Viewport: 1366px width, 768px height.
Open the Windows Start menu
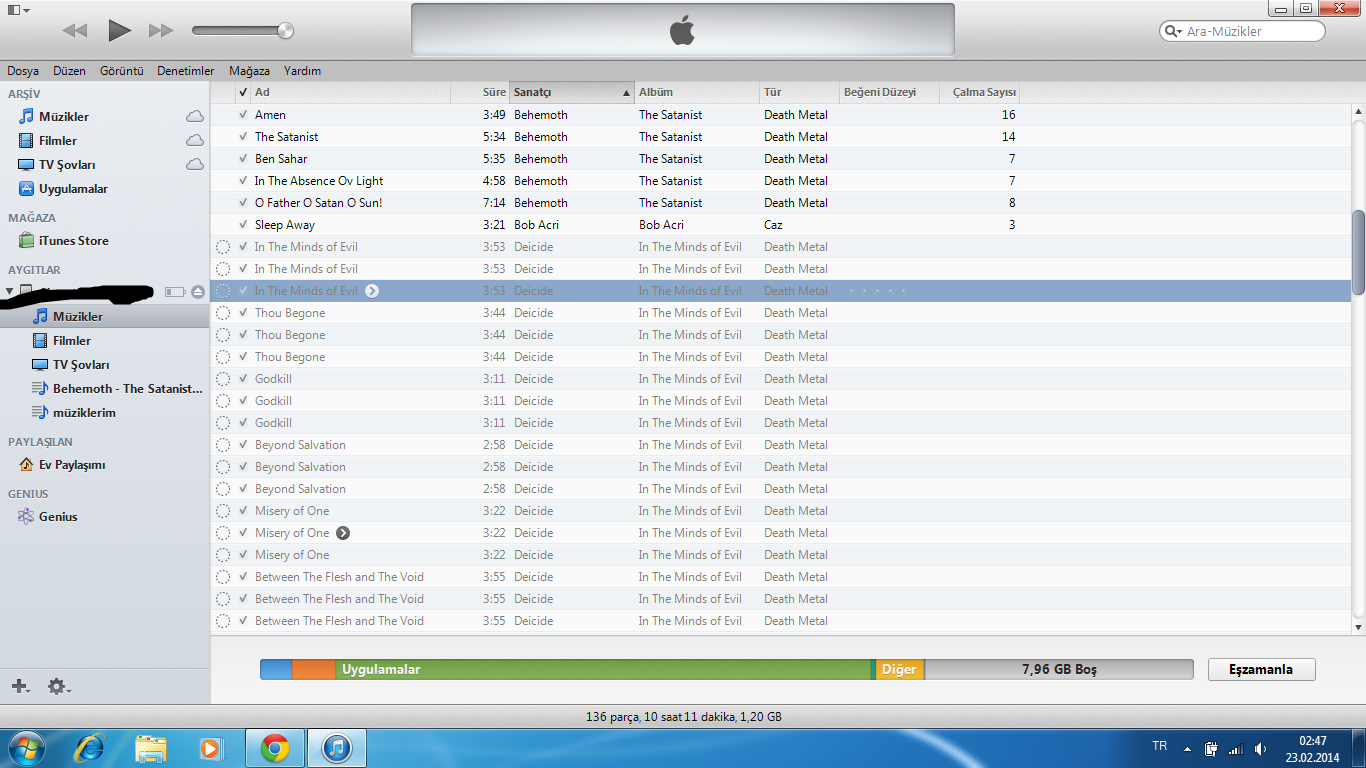click(26, 748)
